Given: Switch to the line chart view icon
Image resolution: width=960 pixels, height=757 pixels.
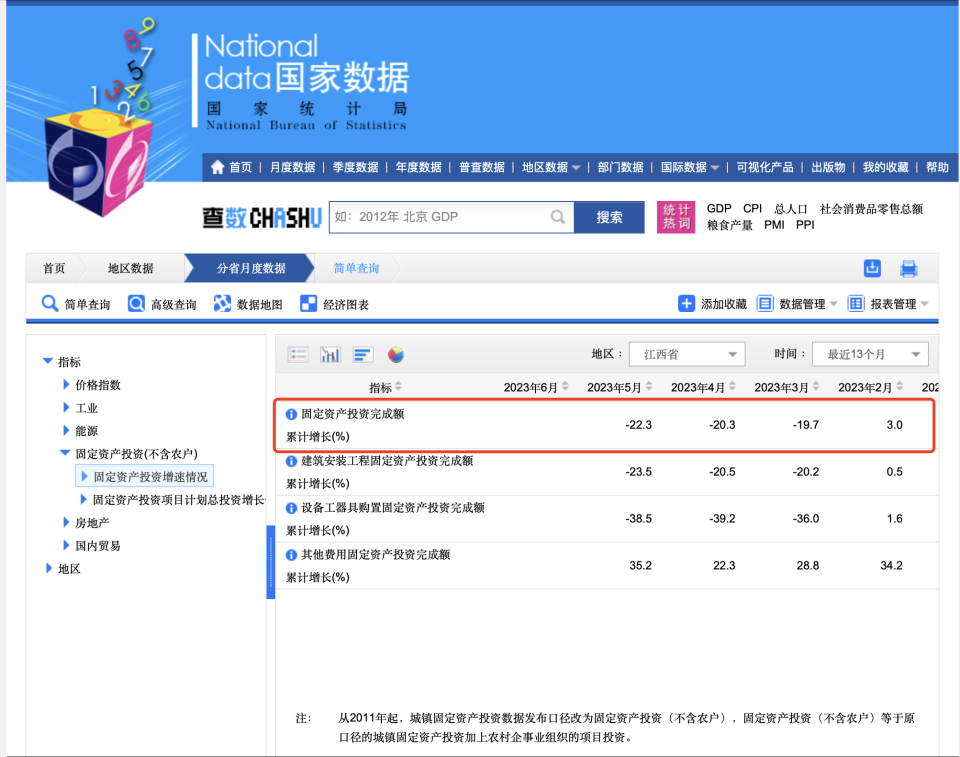Looking at the screenshot, I should [330, 354].
